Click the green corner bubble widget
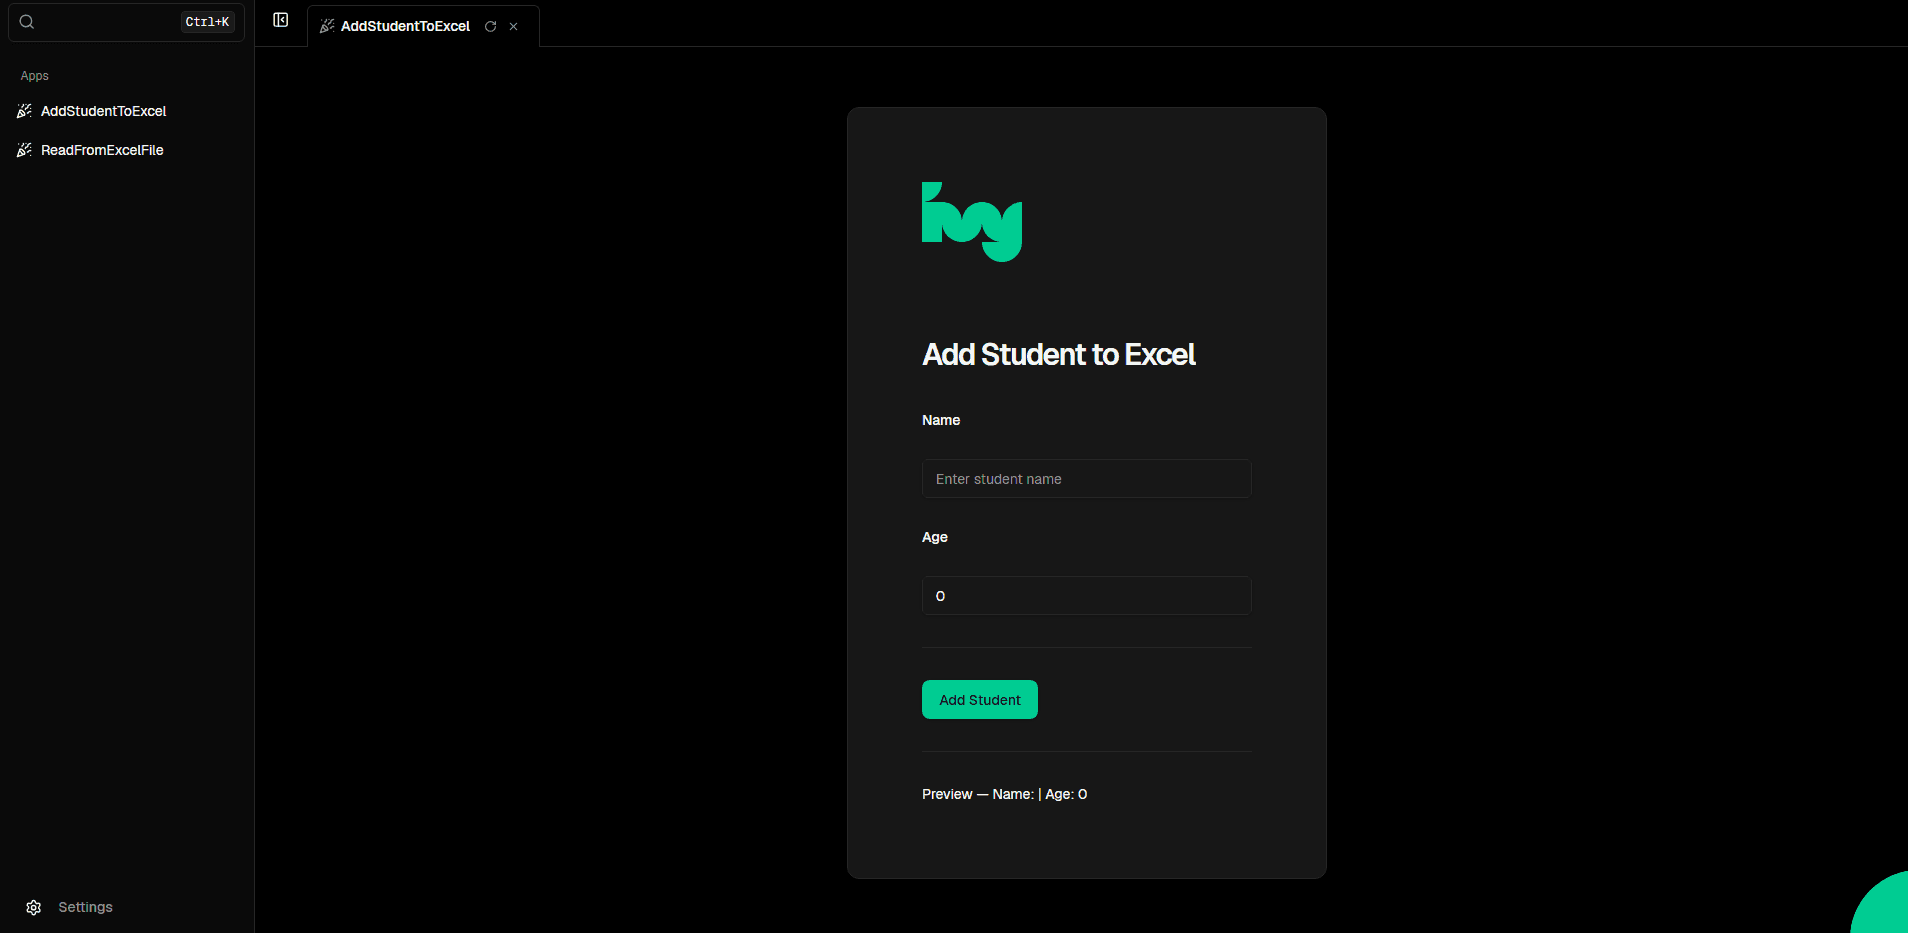Viewport: 1908px width, 933px height. pos(1881,904)
